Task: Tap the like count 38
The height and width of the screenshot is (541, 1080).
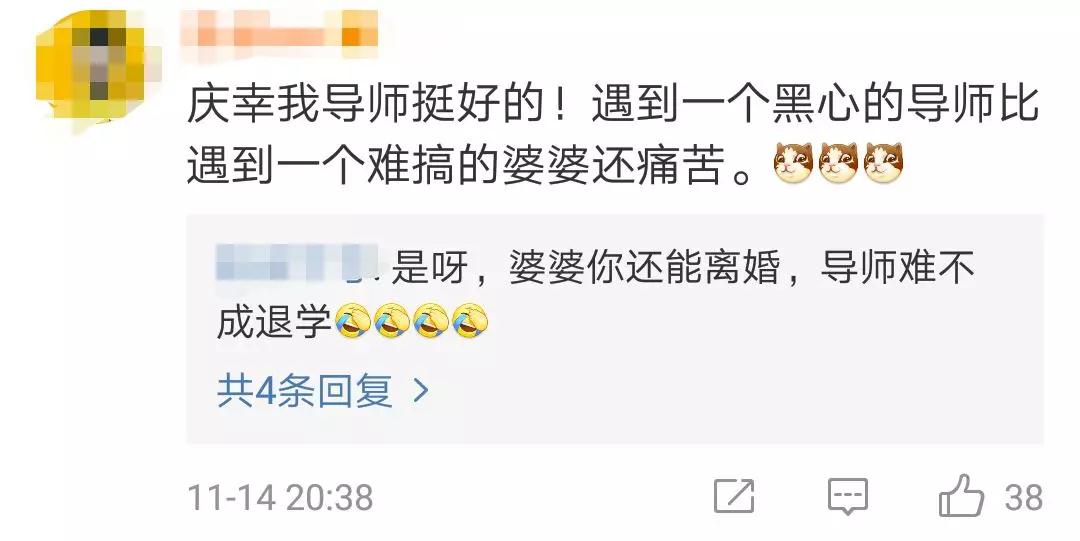Action: pyautogui.click(x=1024, y=498)
